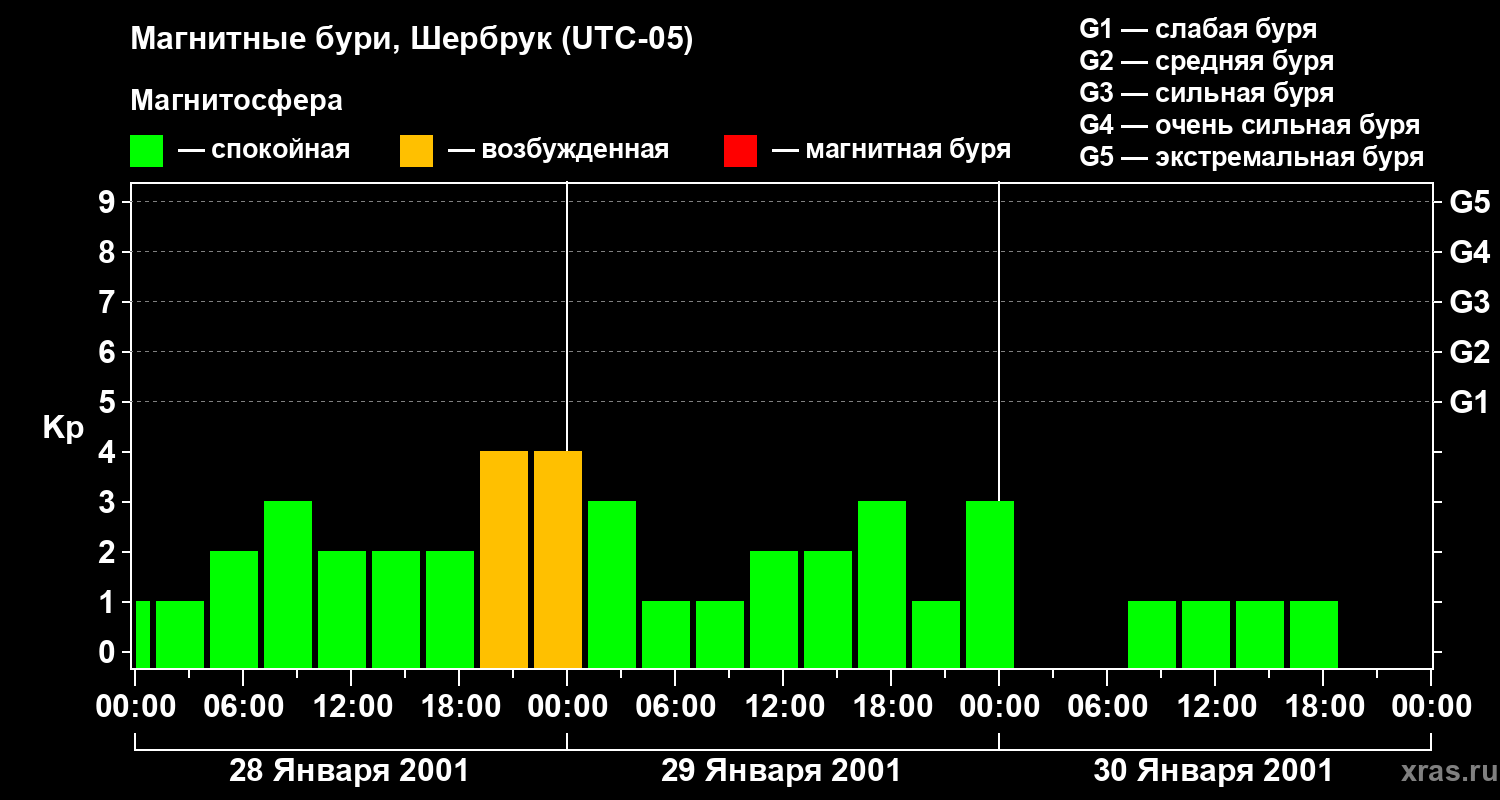Click the right-axis 'G2' tick label

[1469, 352]
